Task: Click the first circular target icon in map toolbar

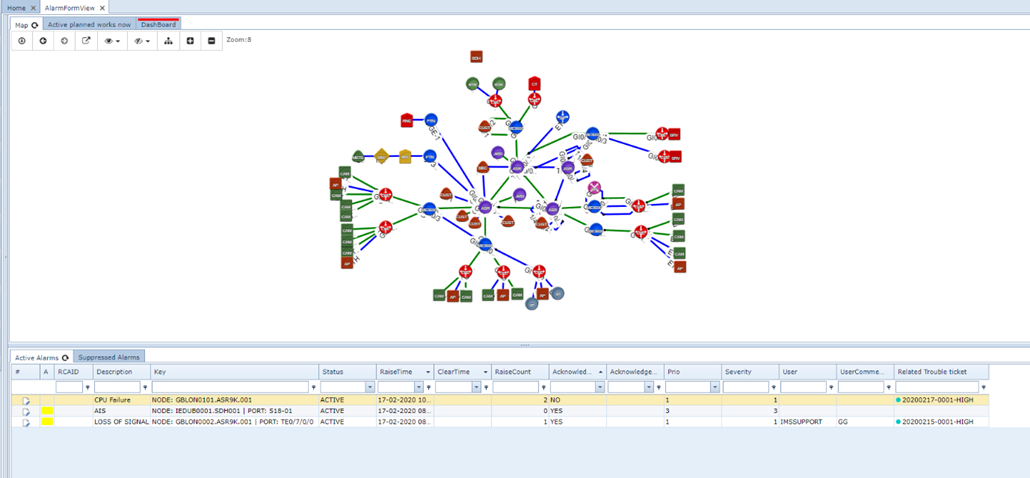Action: tap(22, 41)
